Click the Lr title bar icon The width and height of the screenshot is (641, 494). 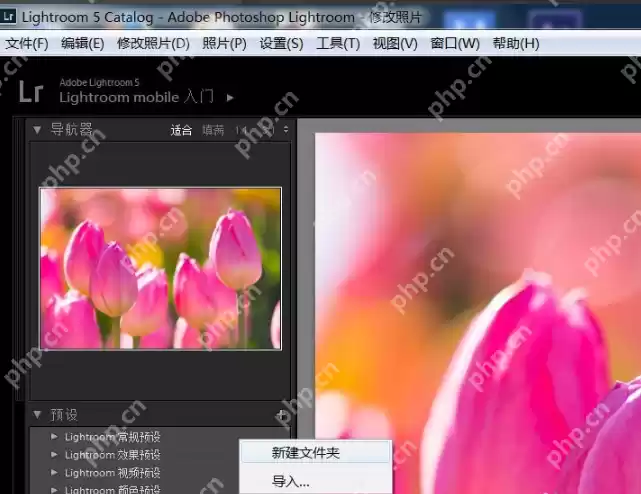click(8, 17)
